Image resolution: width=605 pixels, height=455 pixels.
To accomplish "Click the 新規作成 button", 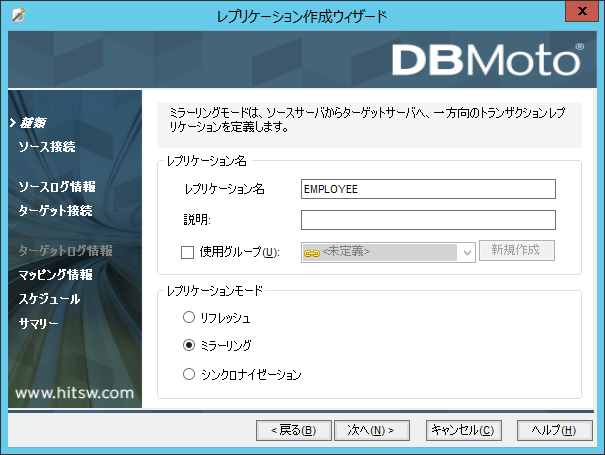I will (517, 250).
